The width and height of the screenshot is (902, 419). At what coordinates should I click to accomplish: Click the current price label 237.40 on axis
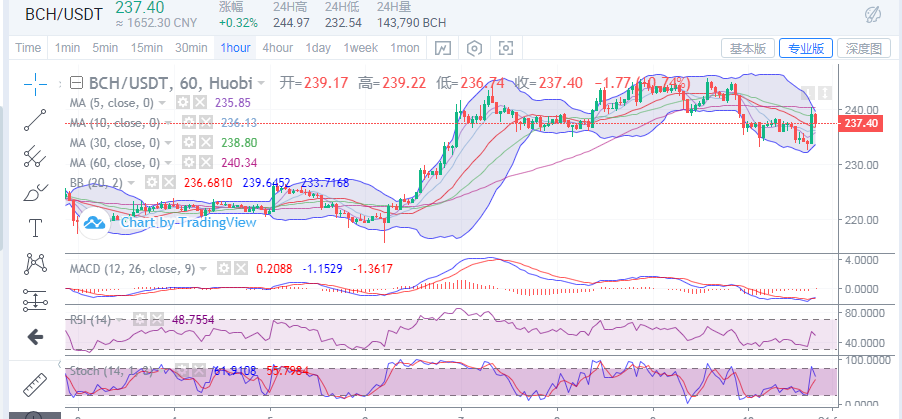pos(860,123)
